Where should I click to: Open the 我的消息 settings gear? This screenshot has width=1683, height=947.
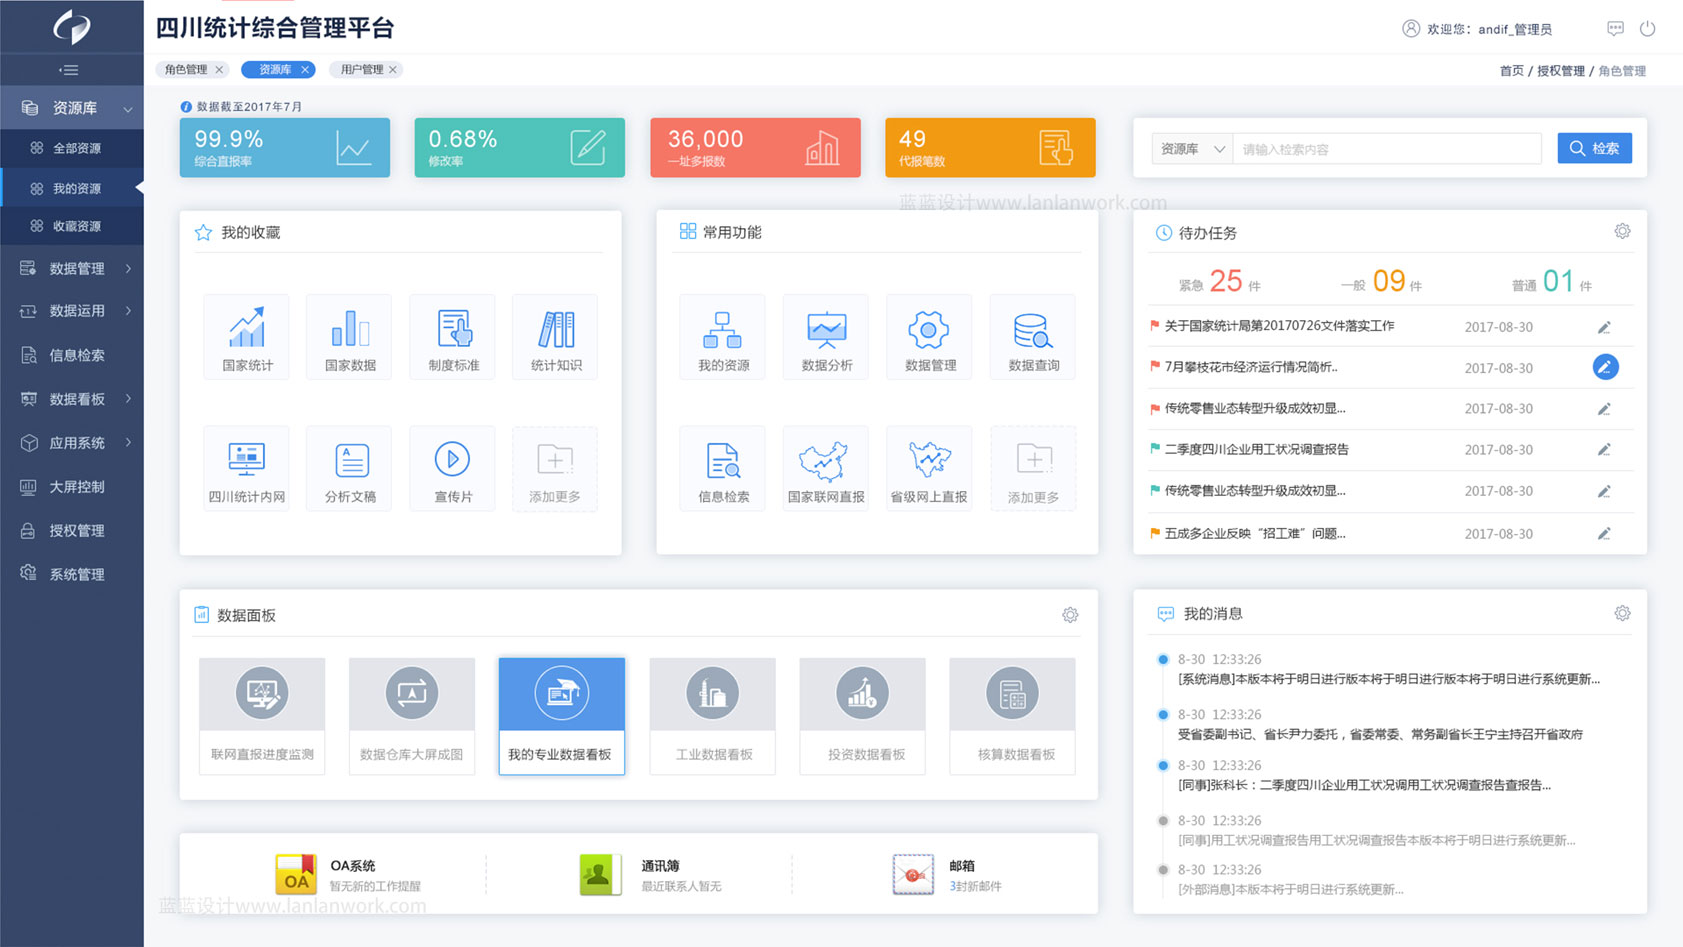(x=1623, y=613)
